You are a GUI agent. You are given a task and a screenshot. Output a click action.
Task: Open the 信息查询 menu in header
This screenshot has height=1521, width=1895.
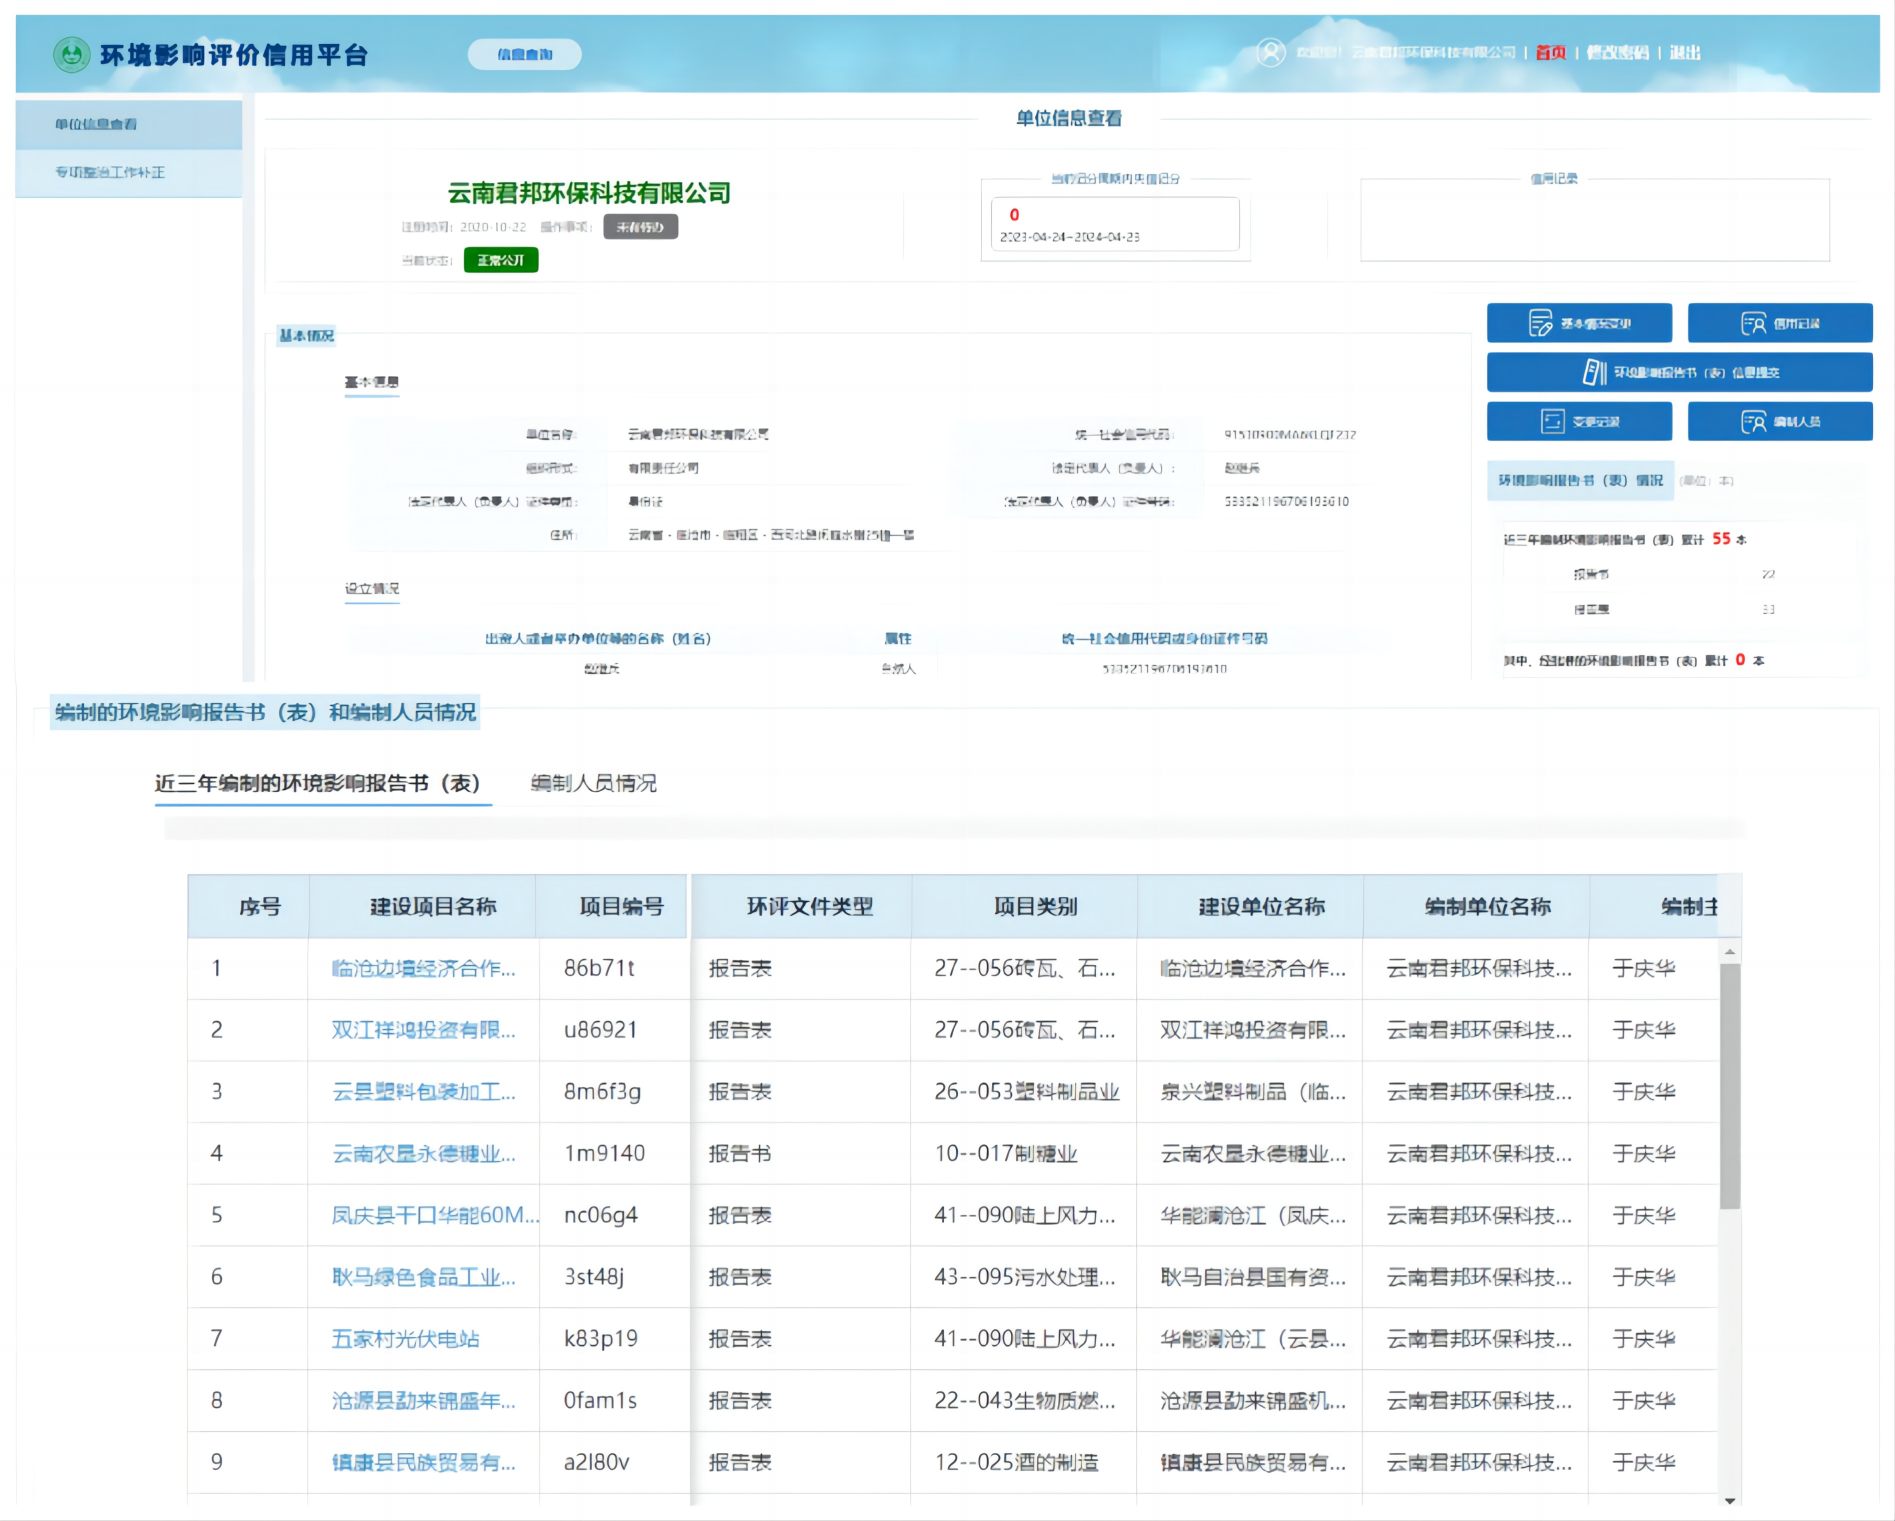(x=524, y=54)
